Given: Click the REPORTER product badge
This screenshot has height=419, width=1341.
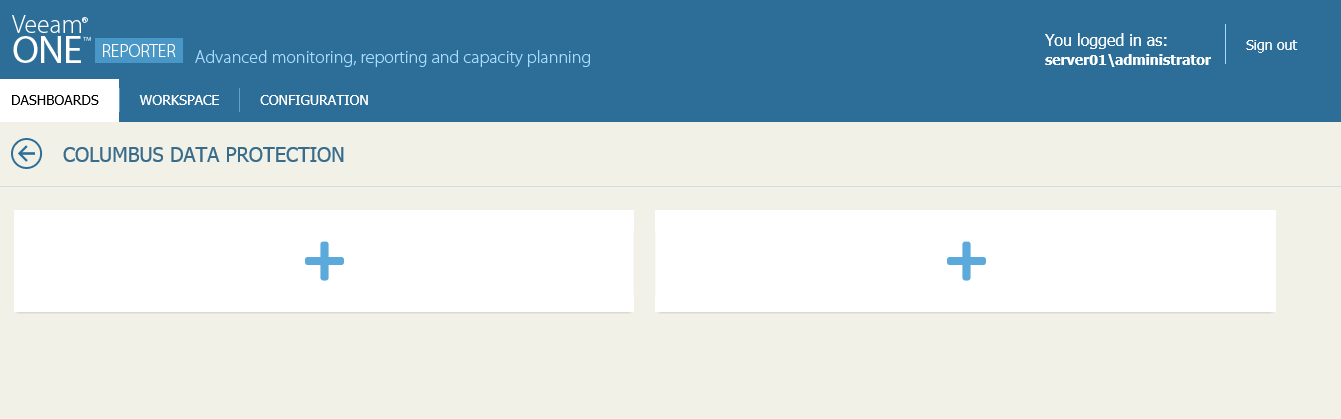Looking at the screenshot, I should point(139,51).
